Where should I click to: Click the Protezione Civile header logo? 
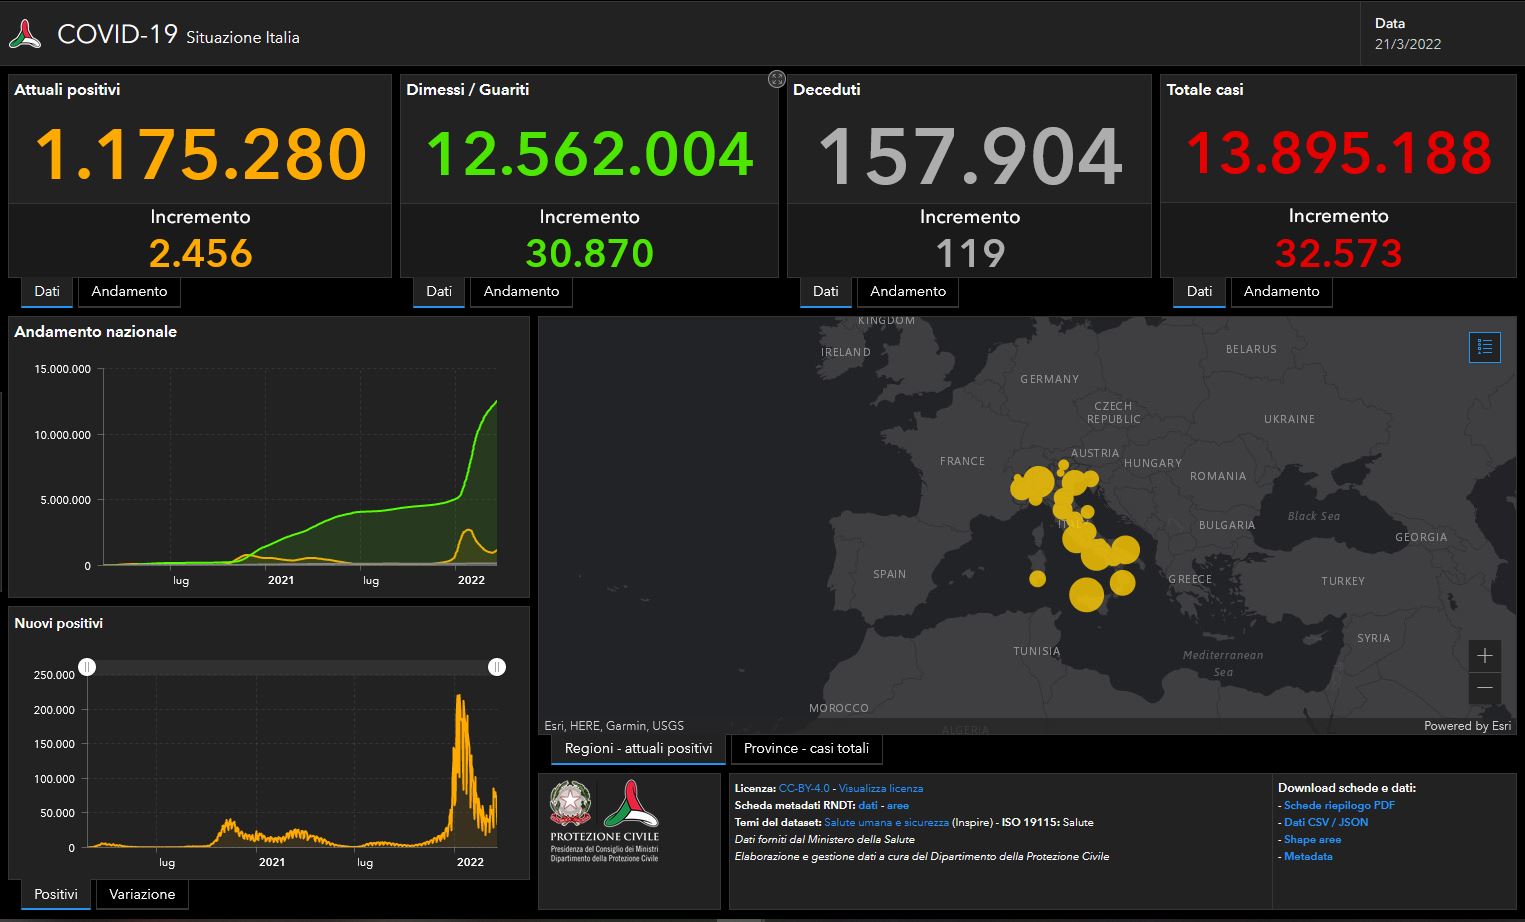coord(25,35)
